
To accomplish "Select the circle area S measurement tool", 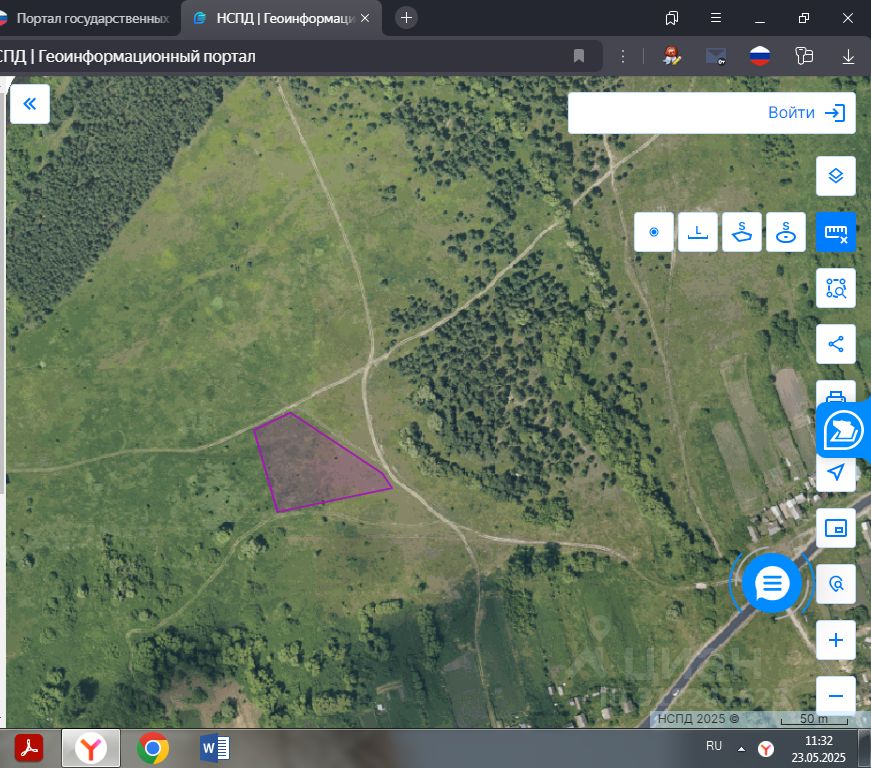I will [x=785, y=232].
